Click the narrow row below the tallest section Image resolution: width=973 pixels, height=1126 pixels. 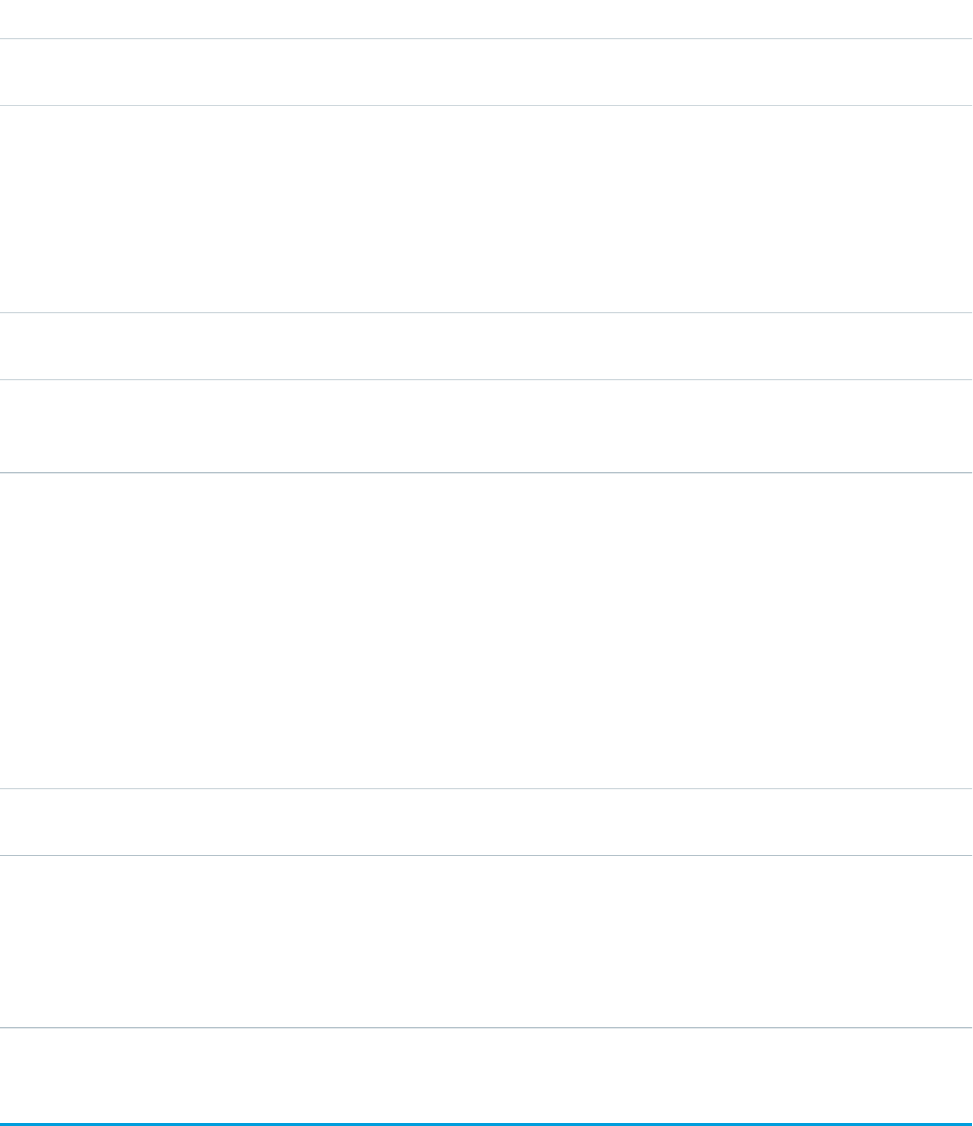point(486,822)
